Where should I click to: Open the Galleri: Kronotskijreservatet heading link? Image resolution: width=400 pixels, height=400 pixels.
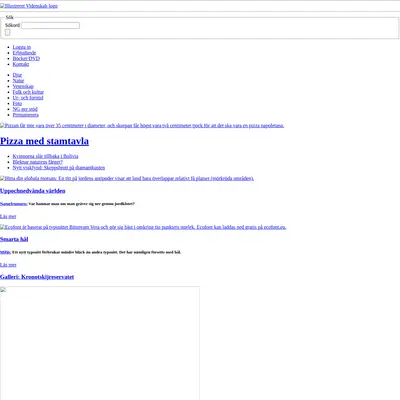coord(37,277)
